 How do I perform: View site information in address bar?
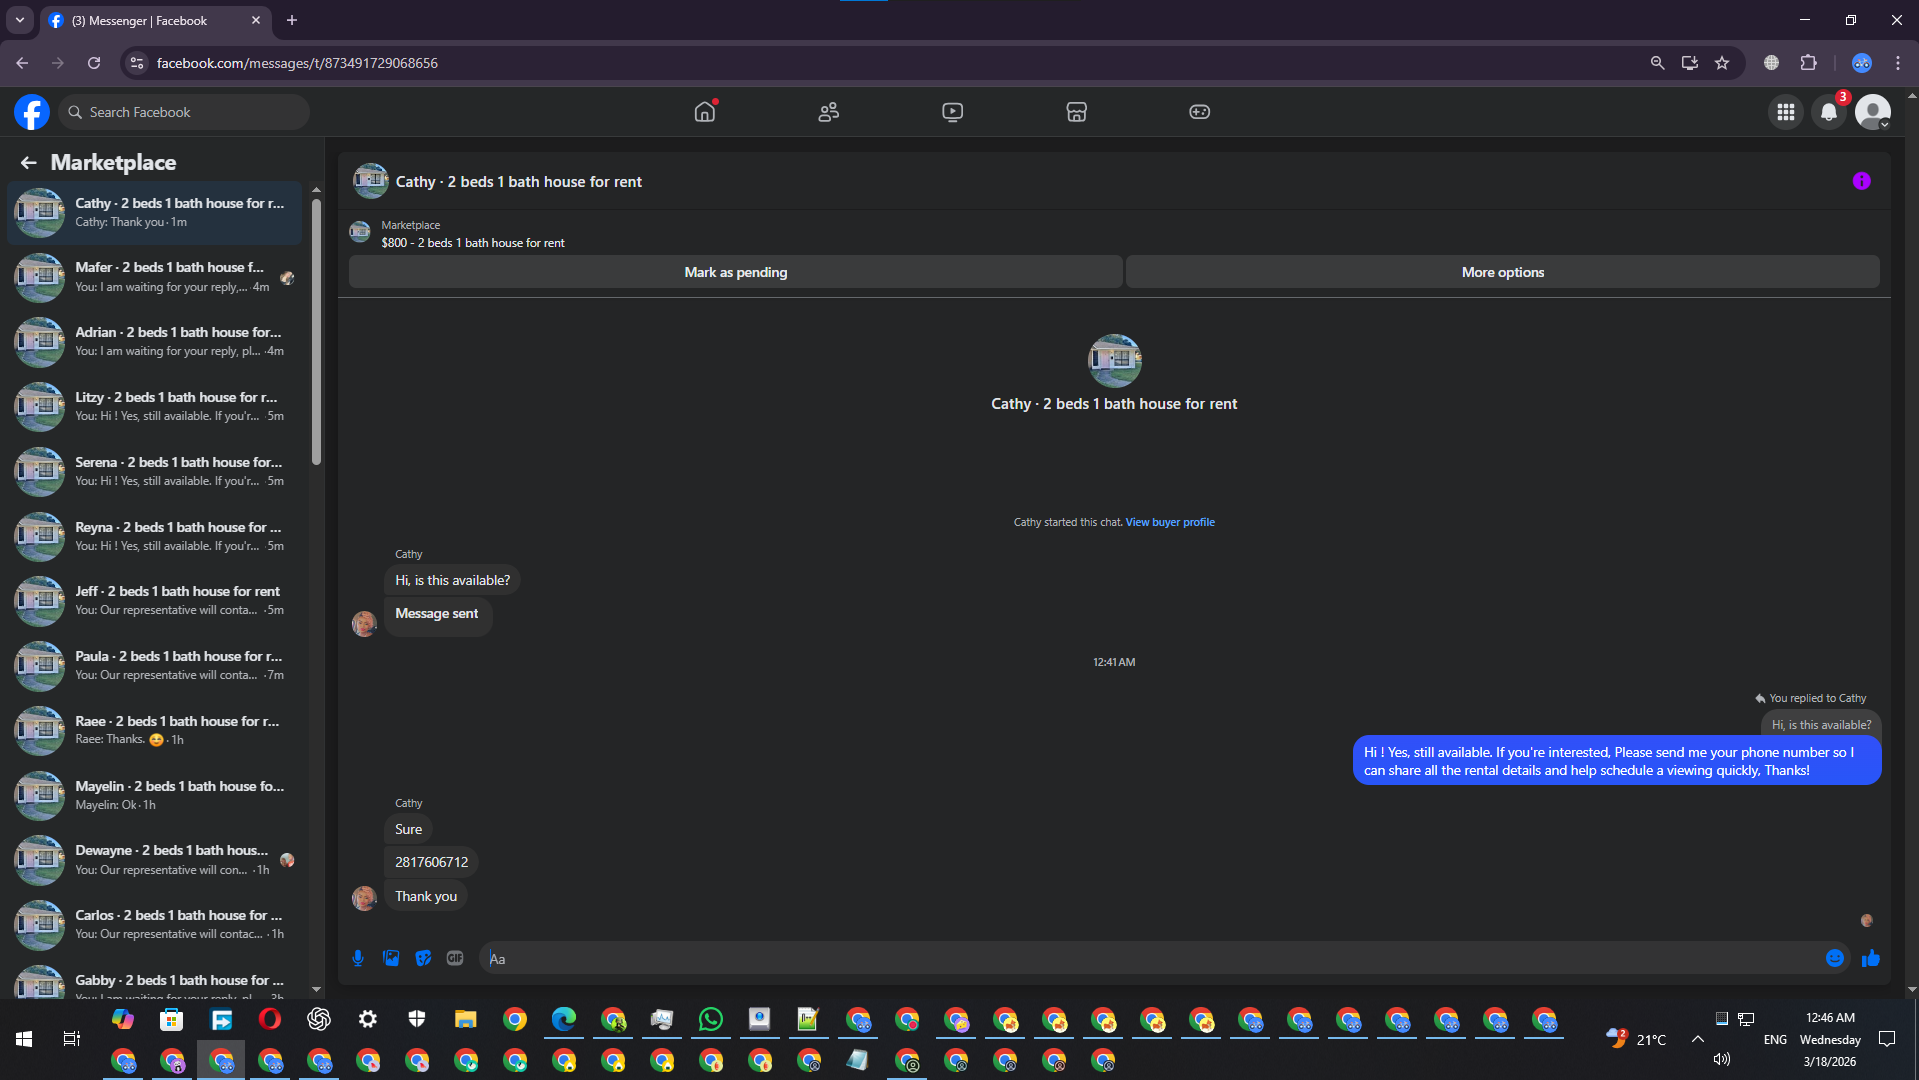pyautogui.click(x=138, y=63)
